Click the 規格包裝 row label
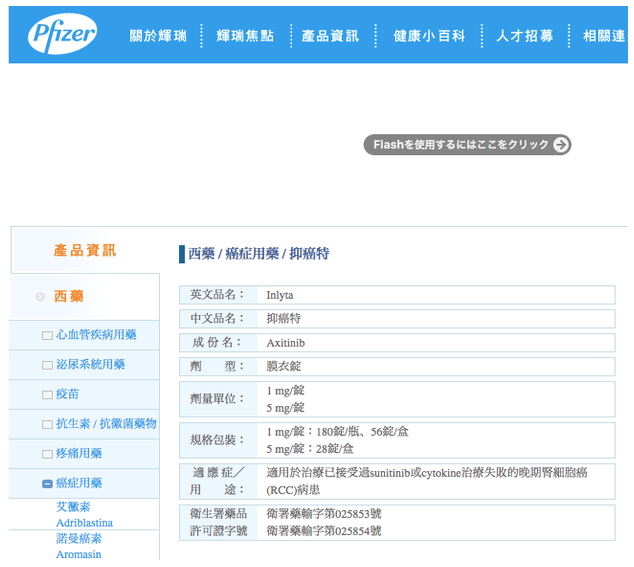The height and width of the screenshot is (567, 634). click(218, 440)
